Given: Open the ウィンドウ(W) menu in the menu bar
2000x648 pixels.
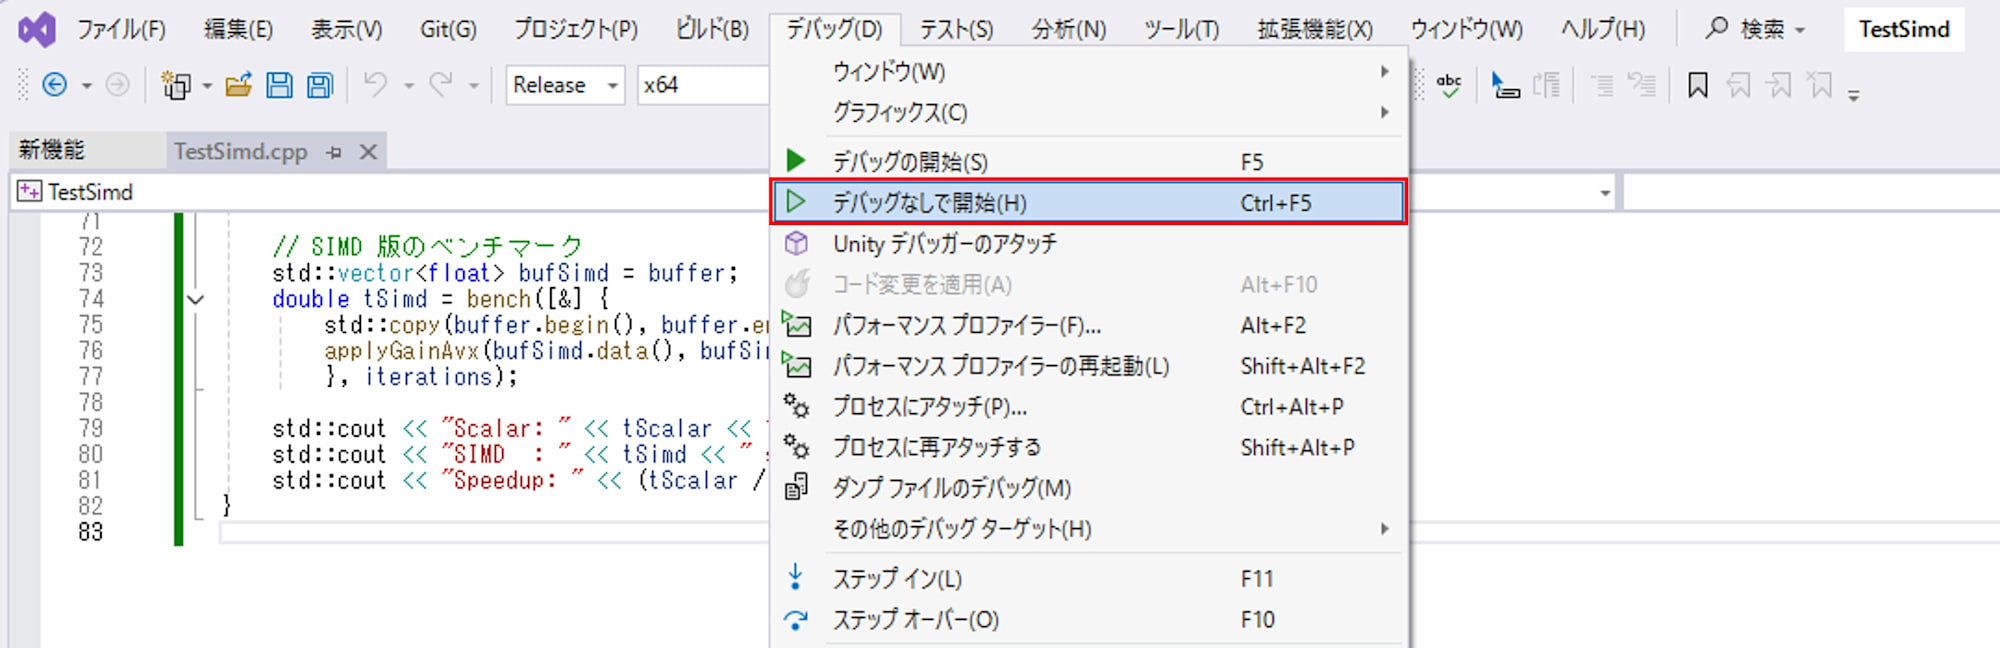Looking at the screenshot, I should click(1466, 29).
